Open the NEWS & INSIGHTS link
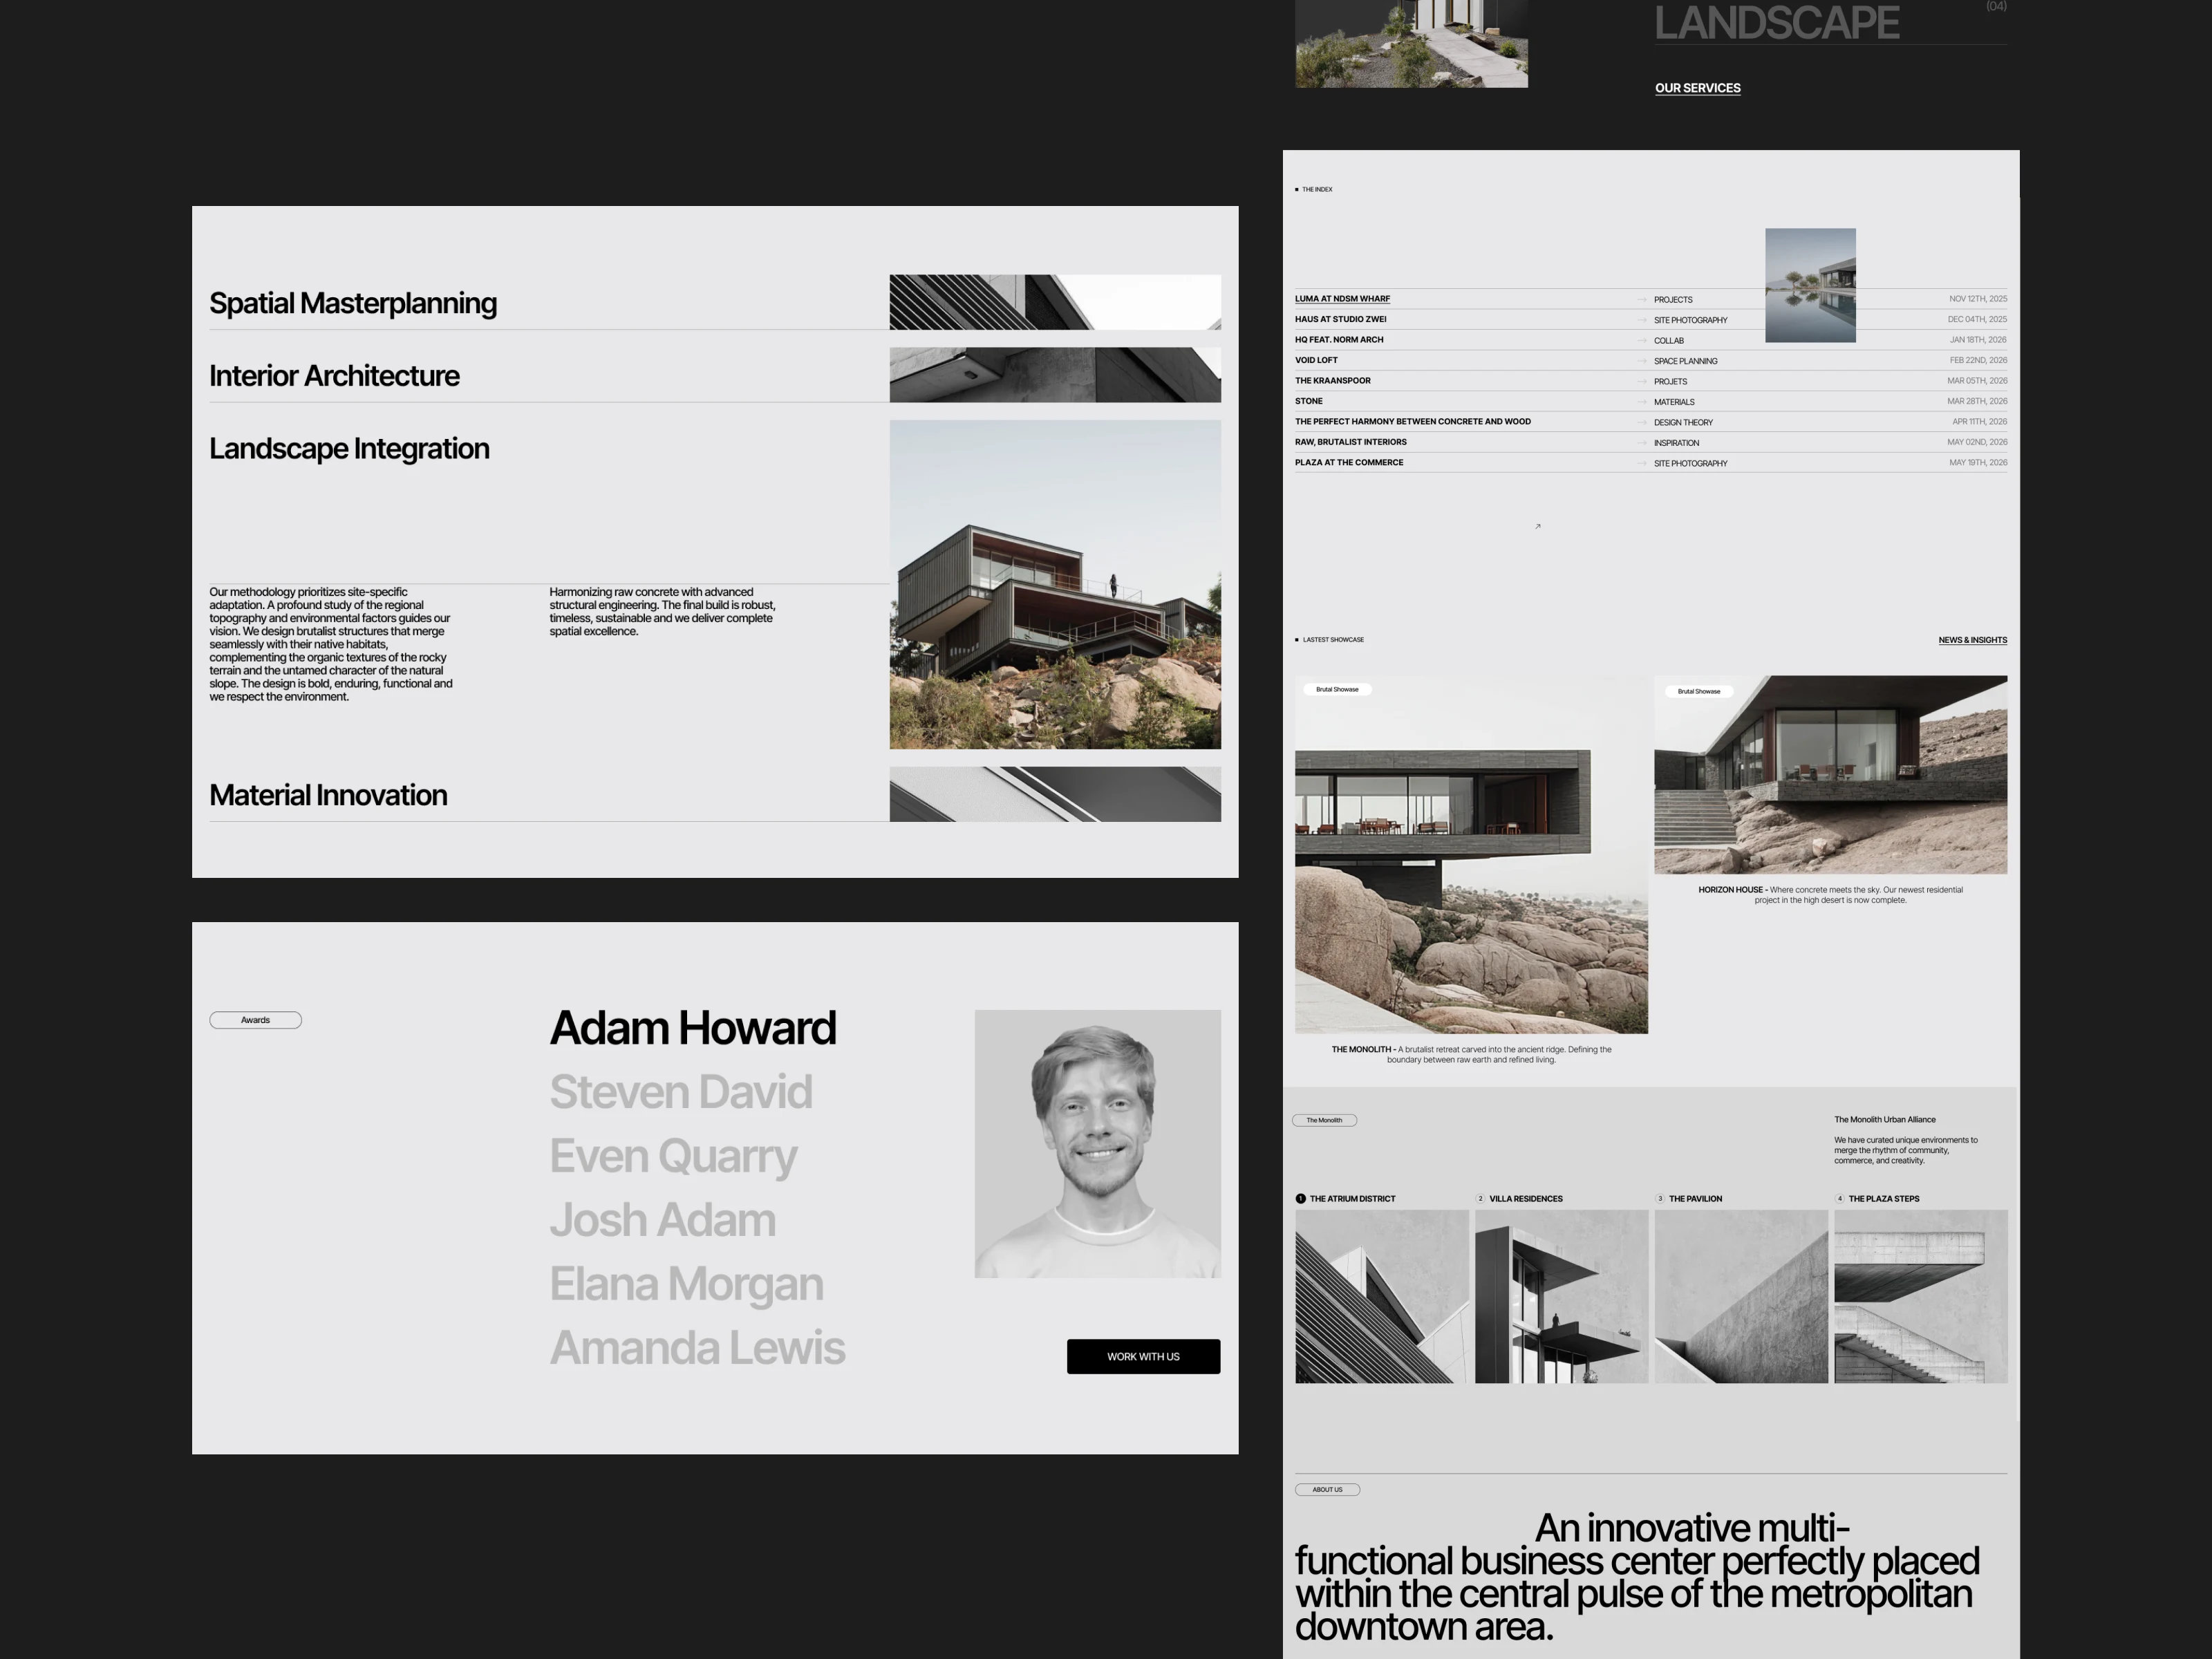Screen dimensions: 2212x1659 [1972, 640]
